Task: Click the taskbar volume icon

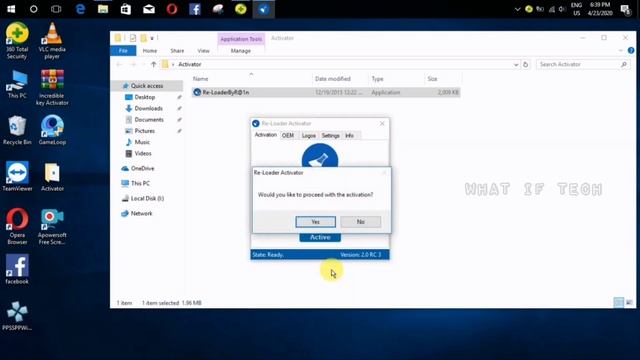Action: [x=562, y=9]
